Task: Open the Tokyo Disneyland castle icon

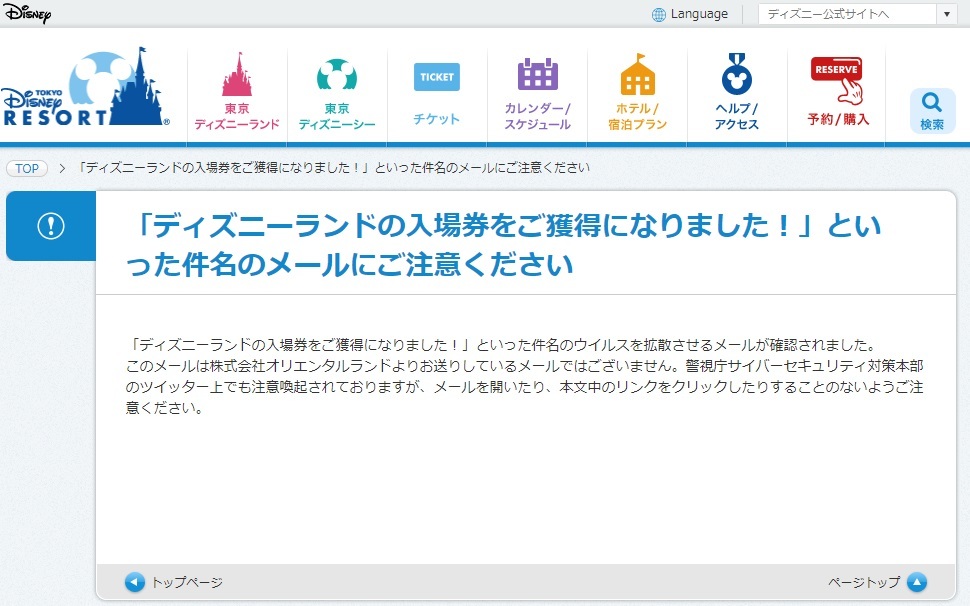Action: (237, 76)
